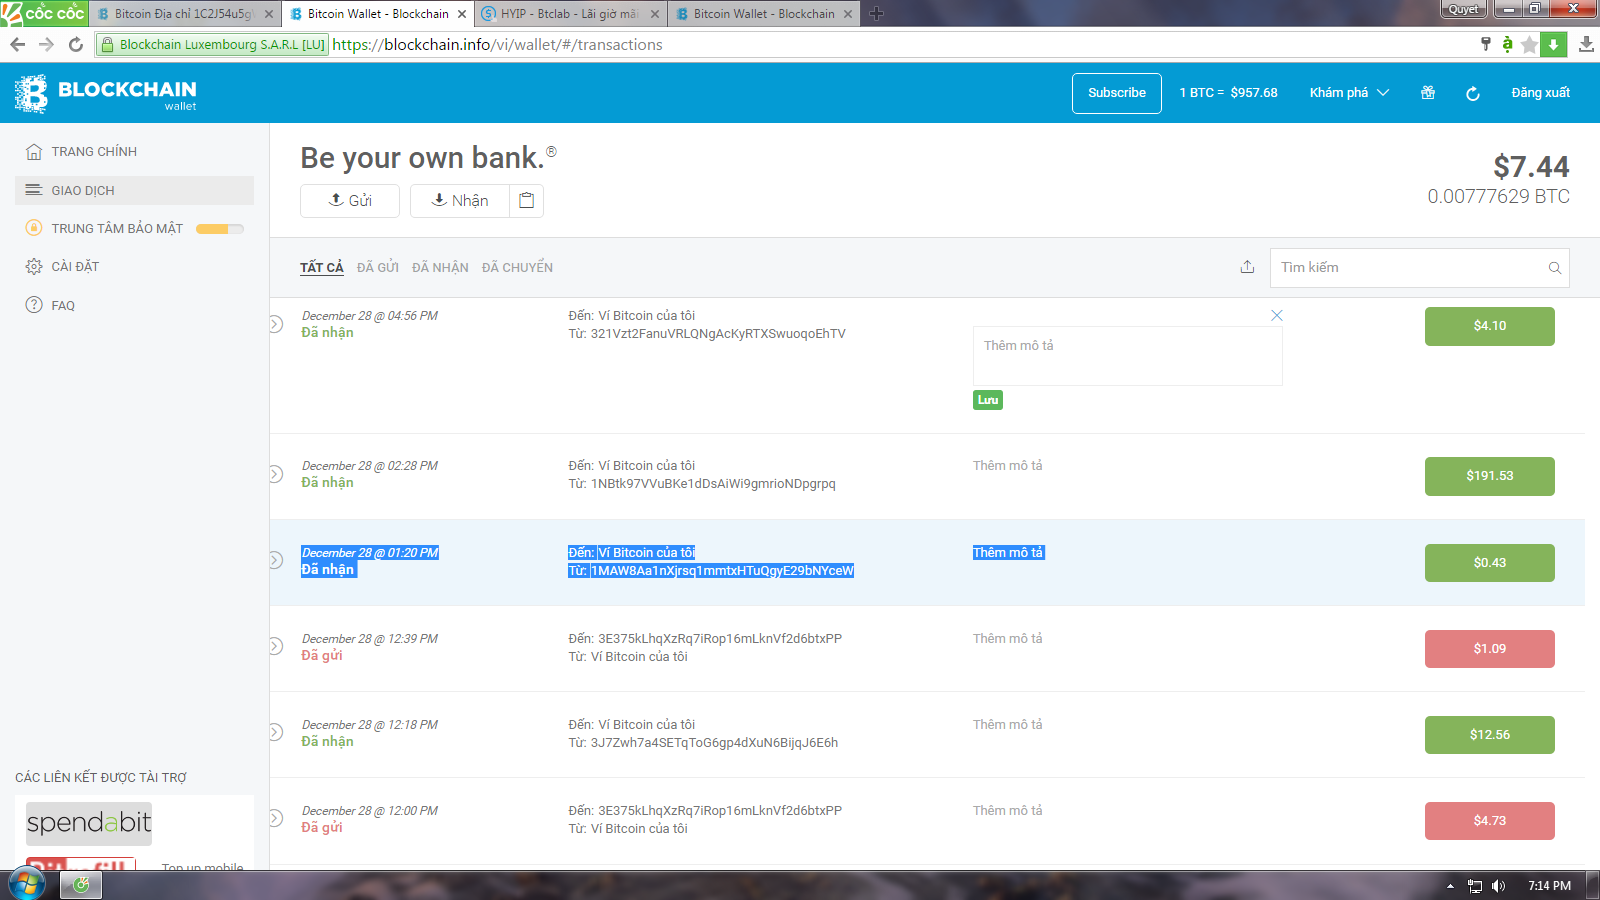Image resolution: width=1600 pixels, height=900 pixels.
Task: Click the $191.53 amount button
Action: pos(1490,476)
